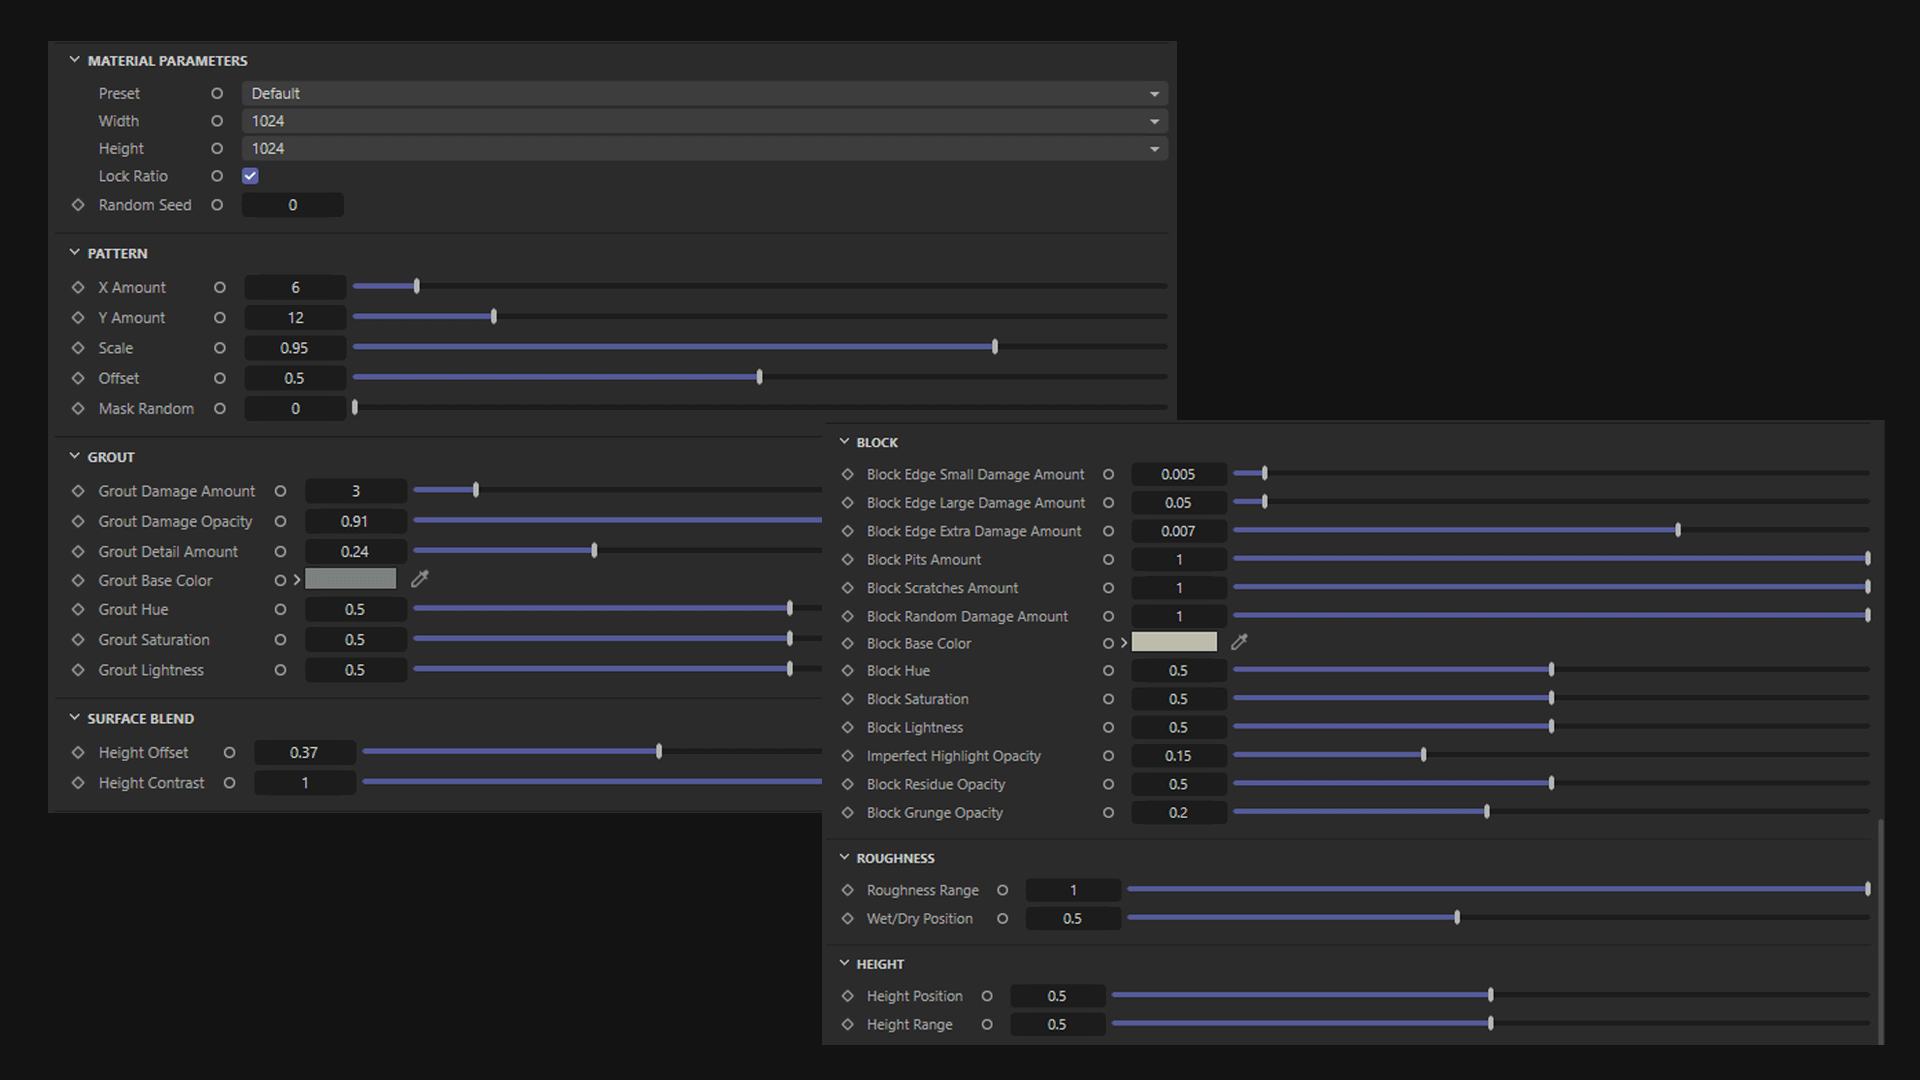Viewport: 1920px width, 1080px height.
Task: Toggle the circle button beside Block Hue
Action: (x=1108, y=671)
